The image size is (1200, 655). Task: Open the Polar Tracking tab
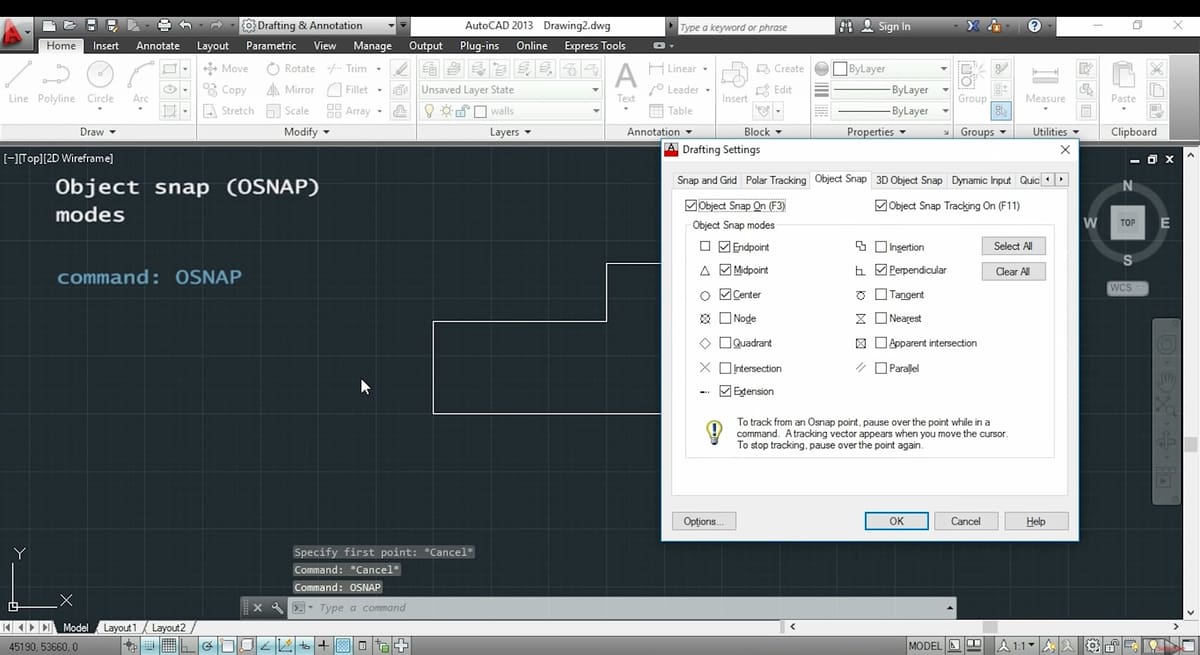tap(776, 180)
